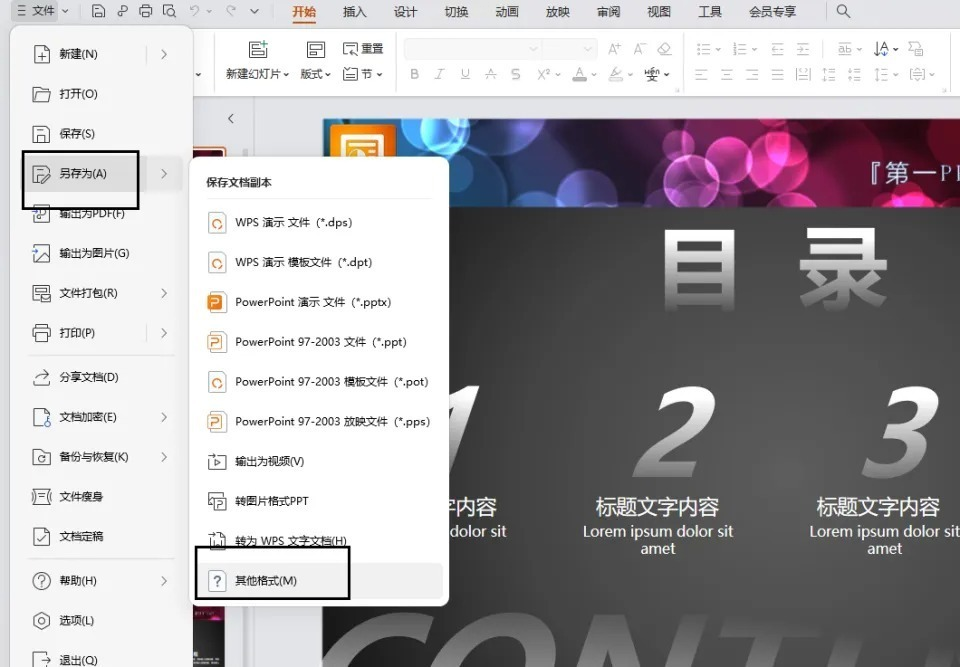Screen dimensions: 960x667
Task: Open the Layout (版式) dropdown
Action: click(315, 74)
